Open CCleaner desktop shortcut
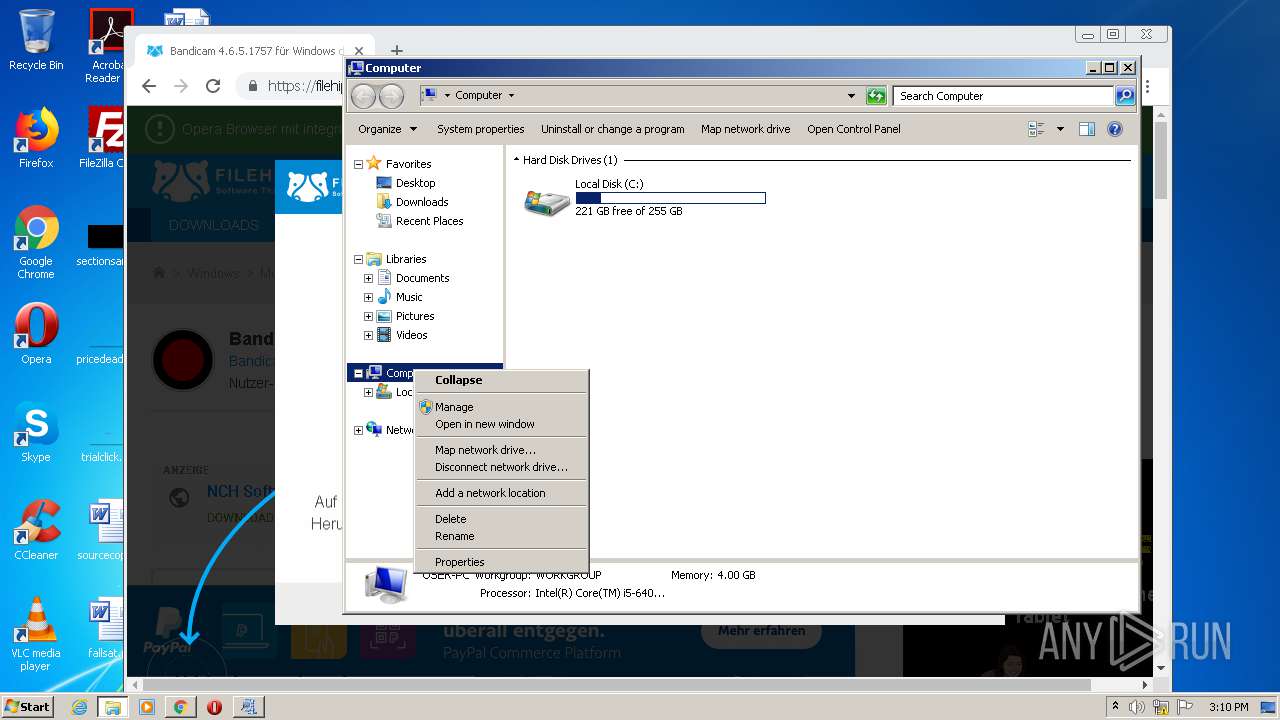 (36, 530)
